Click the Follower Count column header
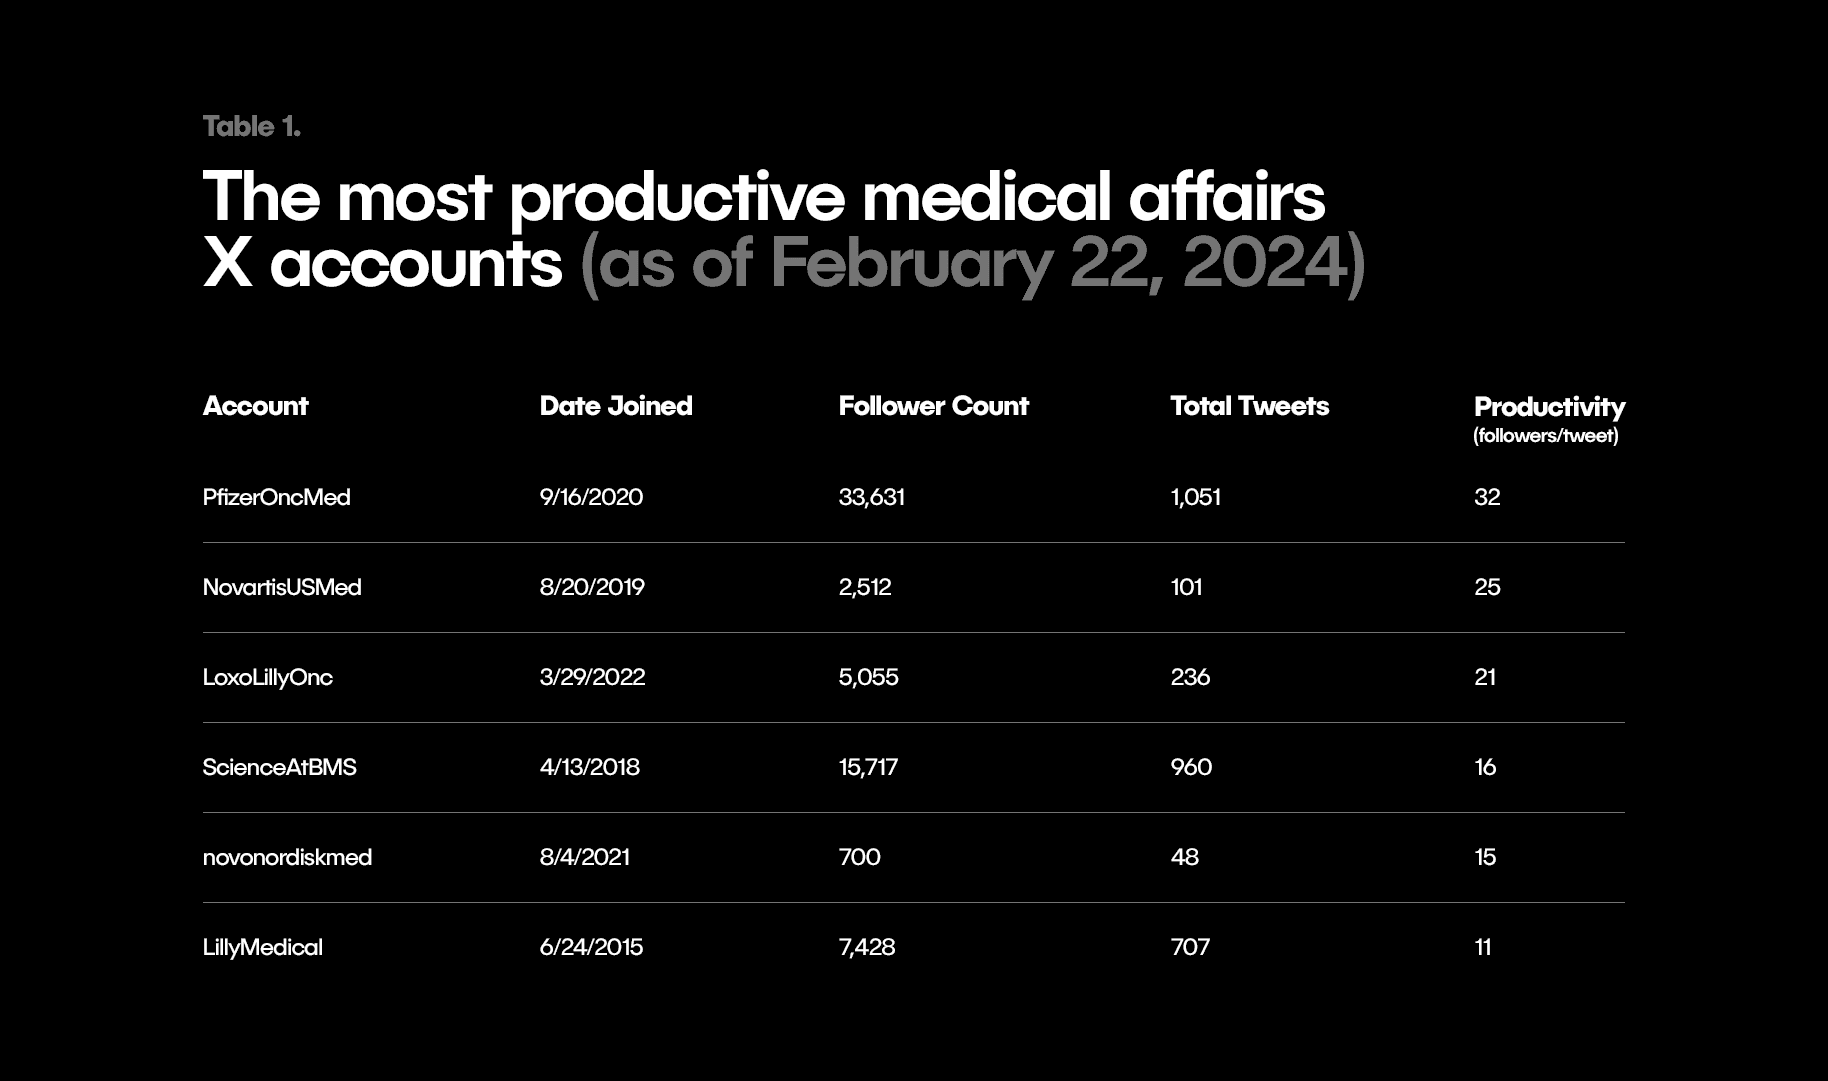1828x1081 pixels. [x=933, y=406]
